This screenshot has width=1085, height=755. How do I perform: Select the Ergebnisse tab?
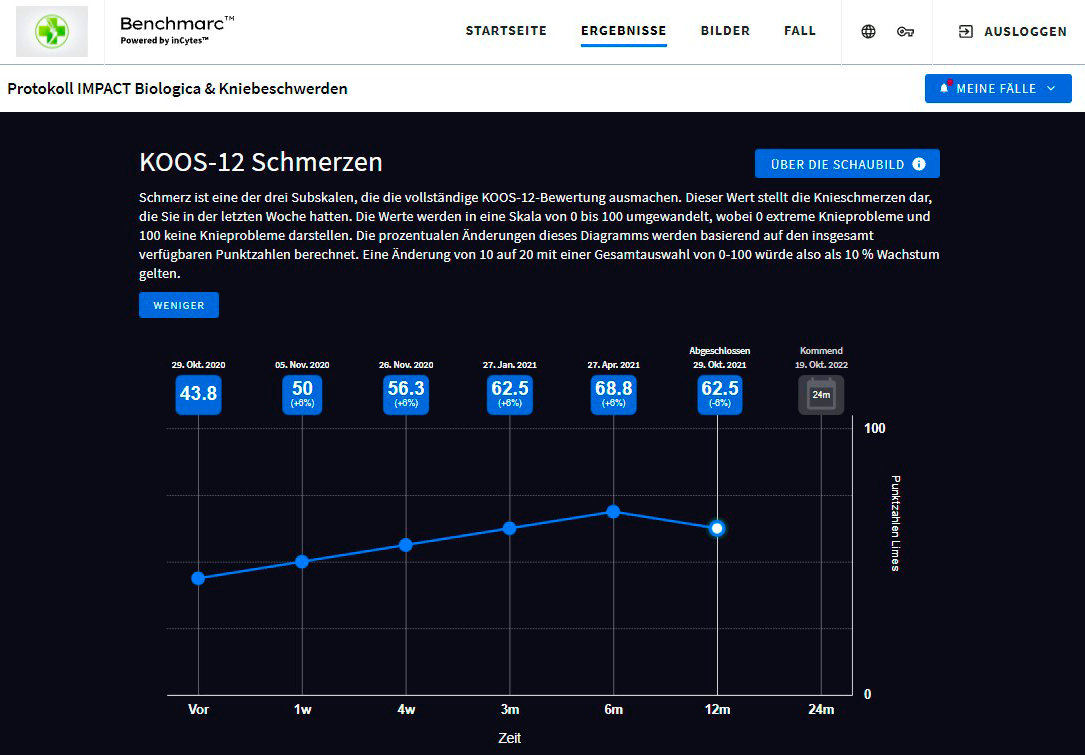coord(623,31)
